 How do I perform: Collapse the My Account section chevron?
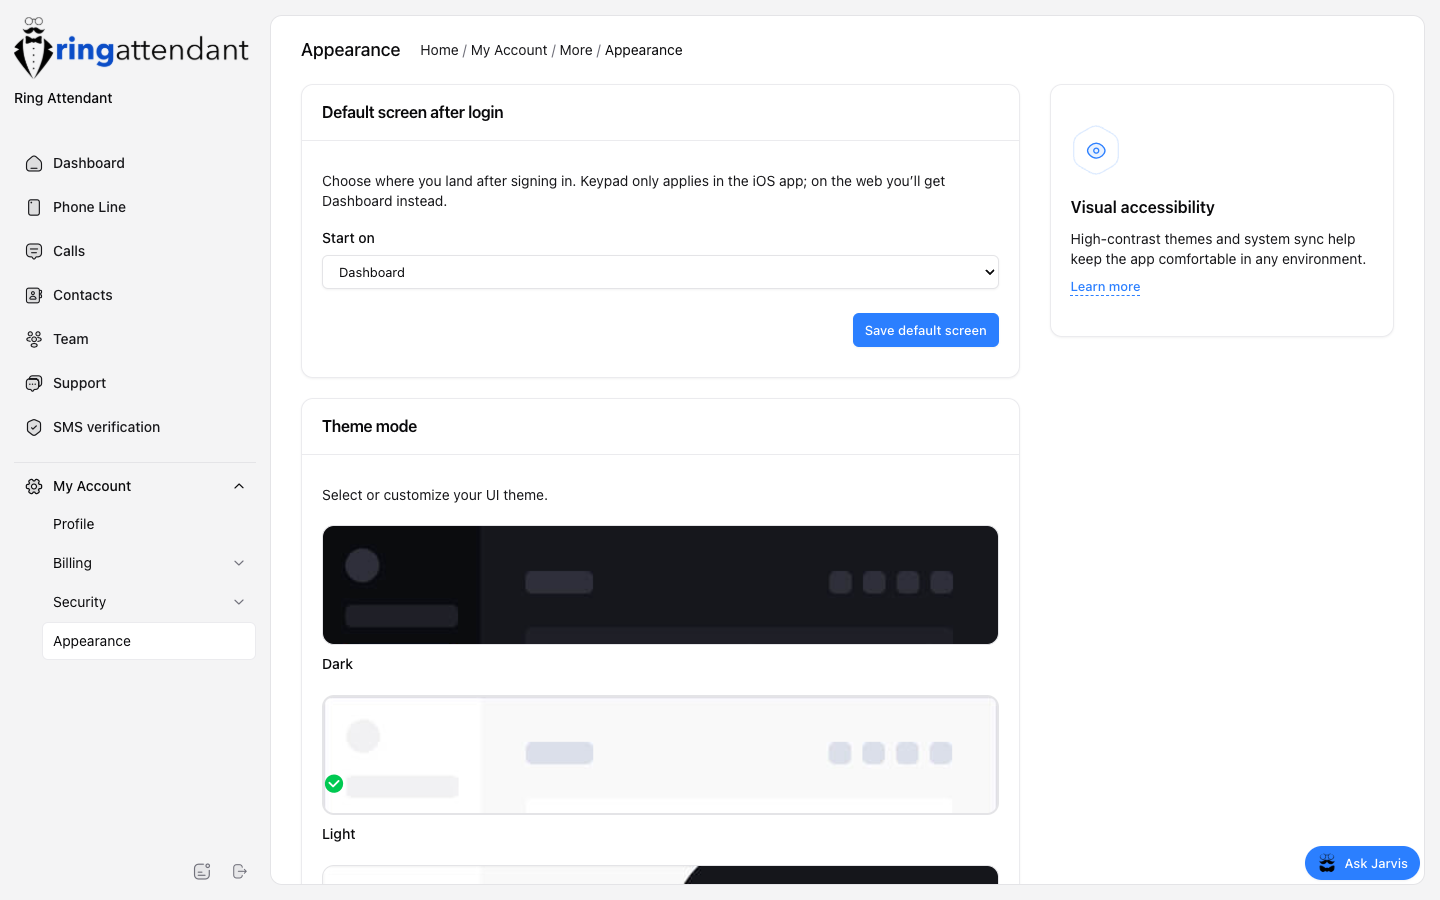pyautogui.click(x=239, y=486)
